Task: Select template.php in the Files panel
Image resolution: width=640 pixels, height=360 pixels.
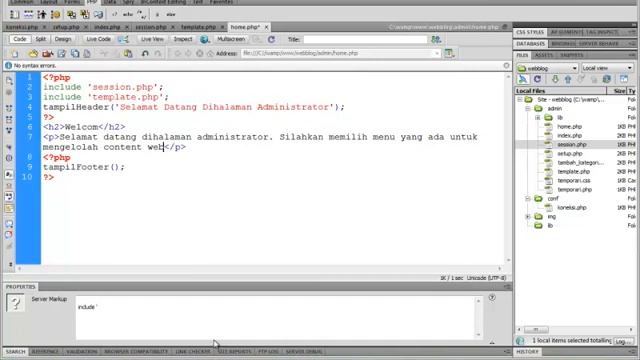Action: pyautogui.click(x=573, y=171)
